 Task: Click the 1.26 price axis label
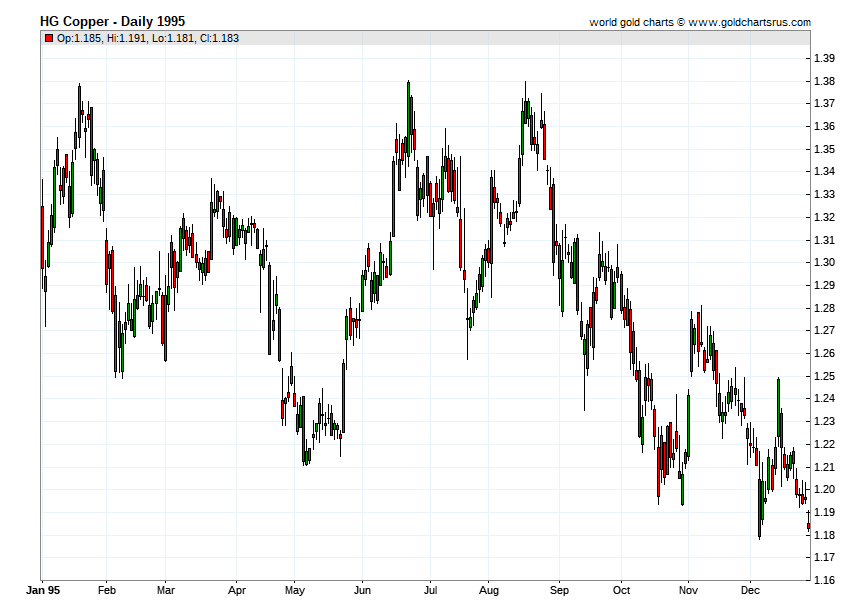coord(825,353)
